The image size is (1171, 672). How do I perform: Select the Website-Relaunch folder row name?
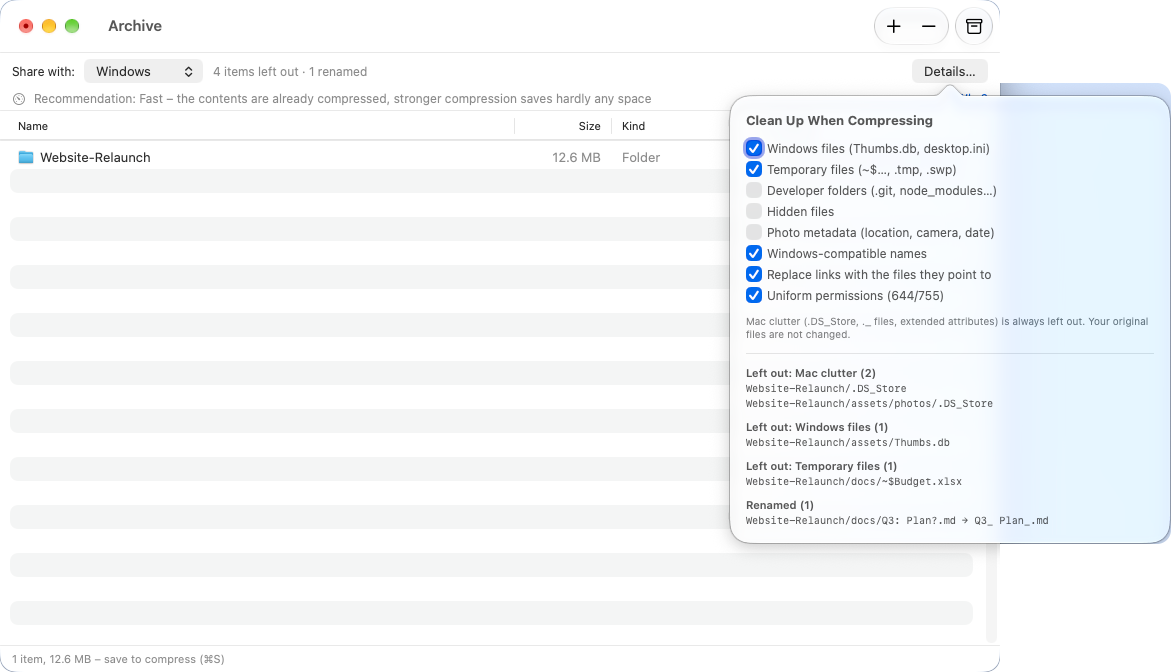coord(95,158)
